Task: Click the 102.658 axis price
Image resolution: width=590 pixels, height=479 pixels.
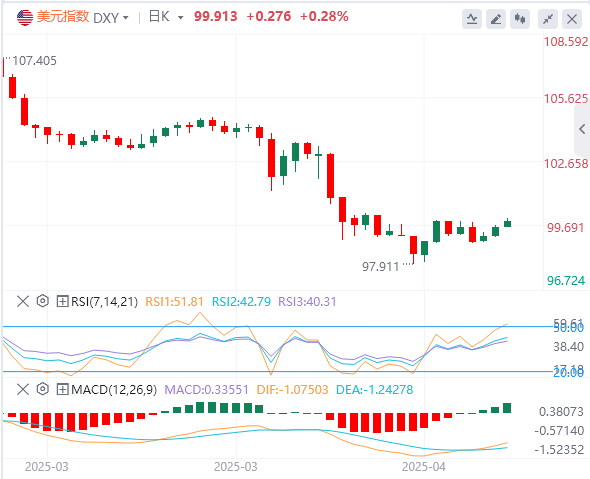Action: [566, 164]
